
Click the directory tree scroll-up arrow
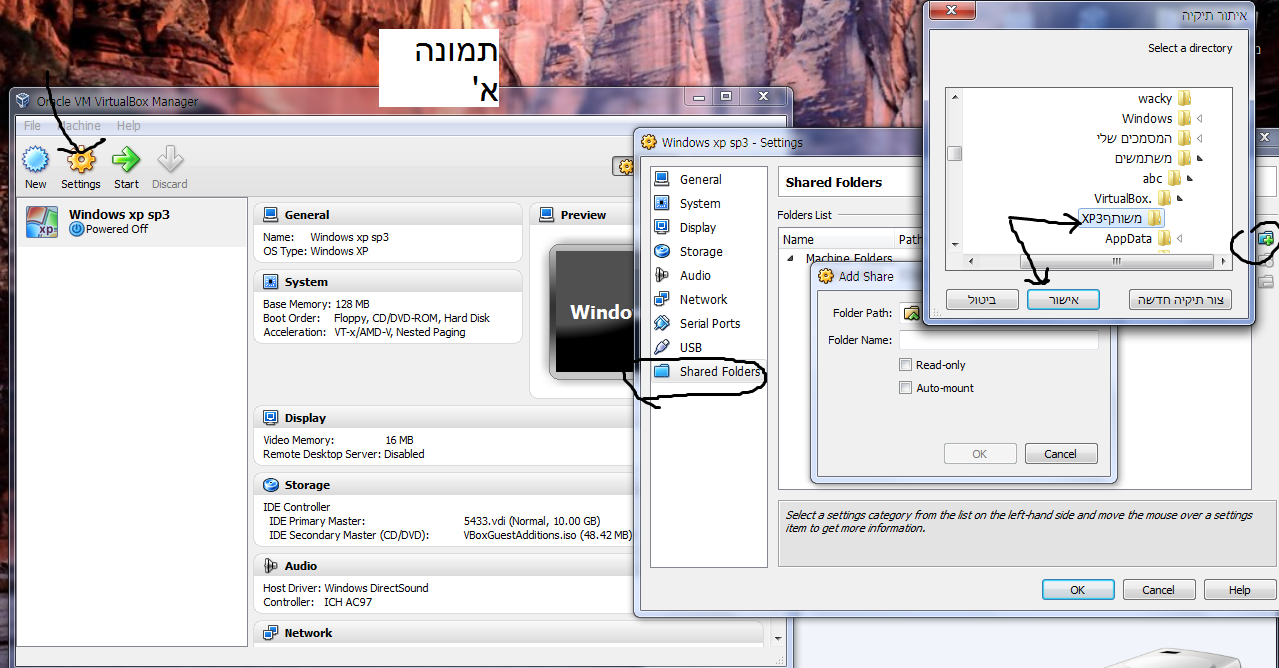(955, 97)
